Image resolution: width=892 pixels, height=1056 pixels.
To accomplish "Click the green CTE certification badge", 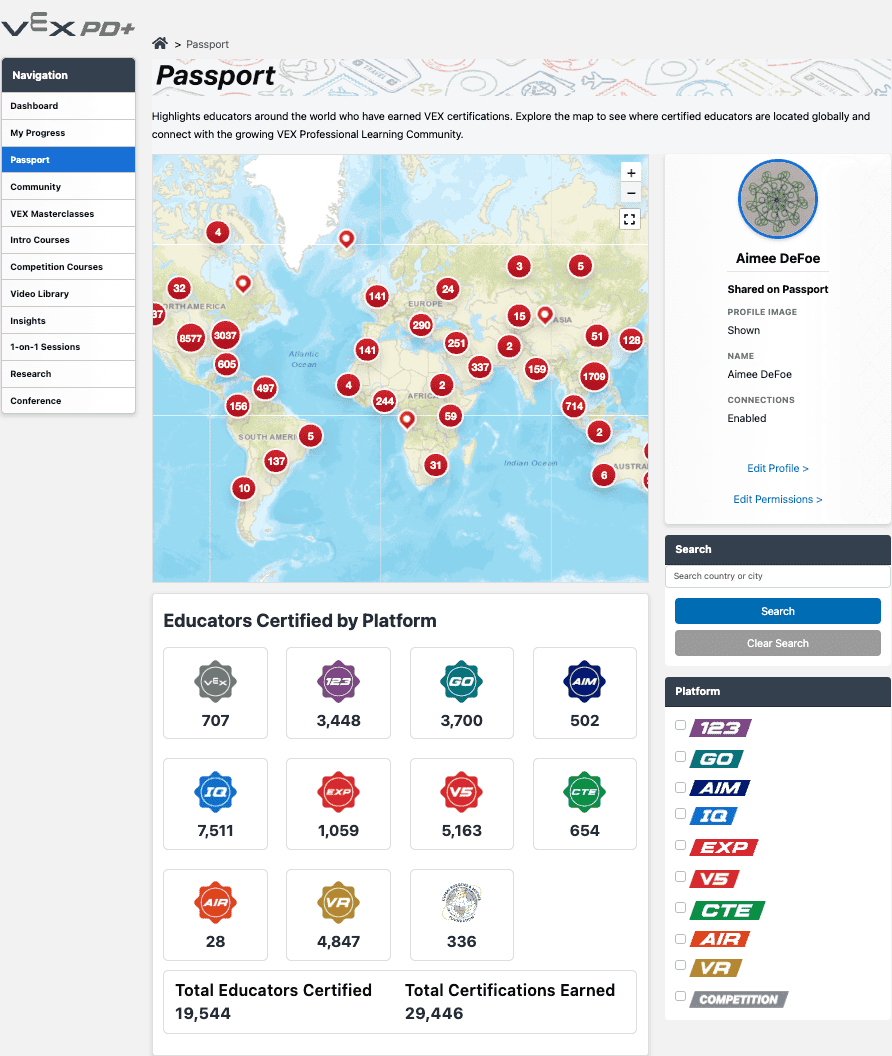I will point(585,792).
